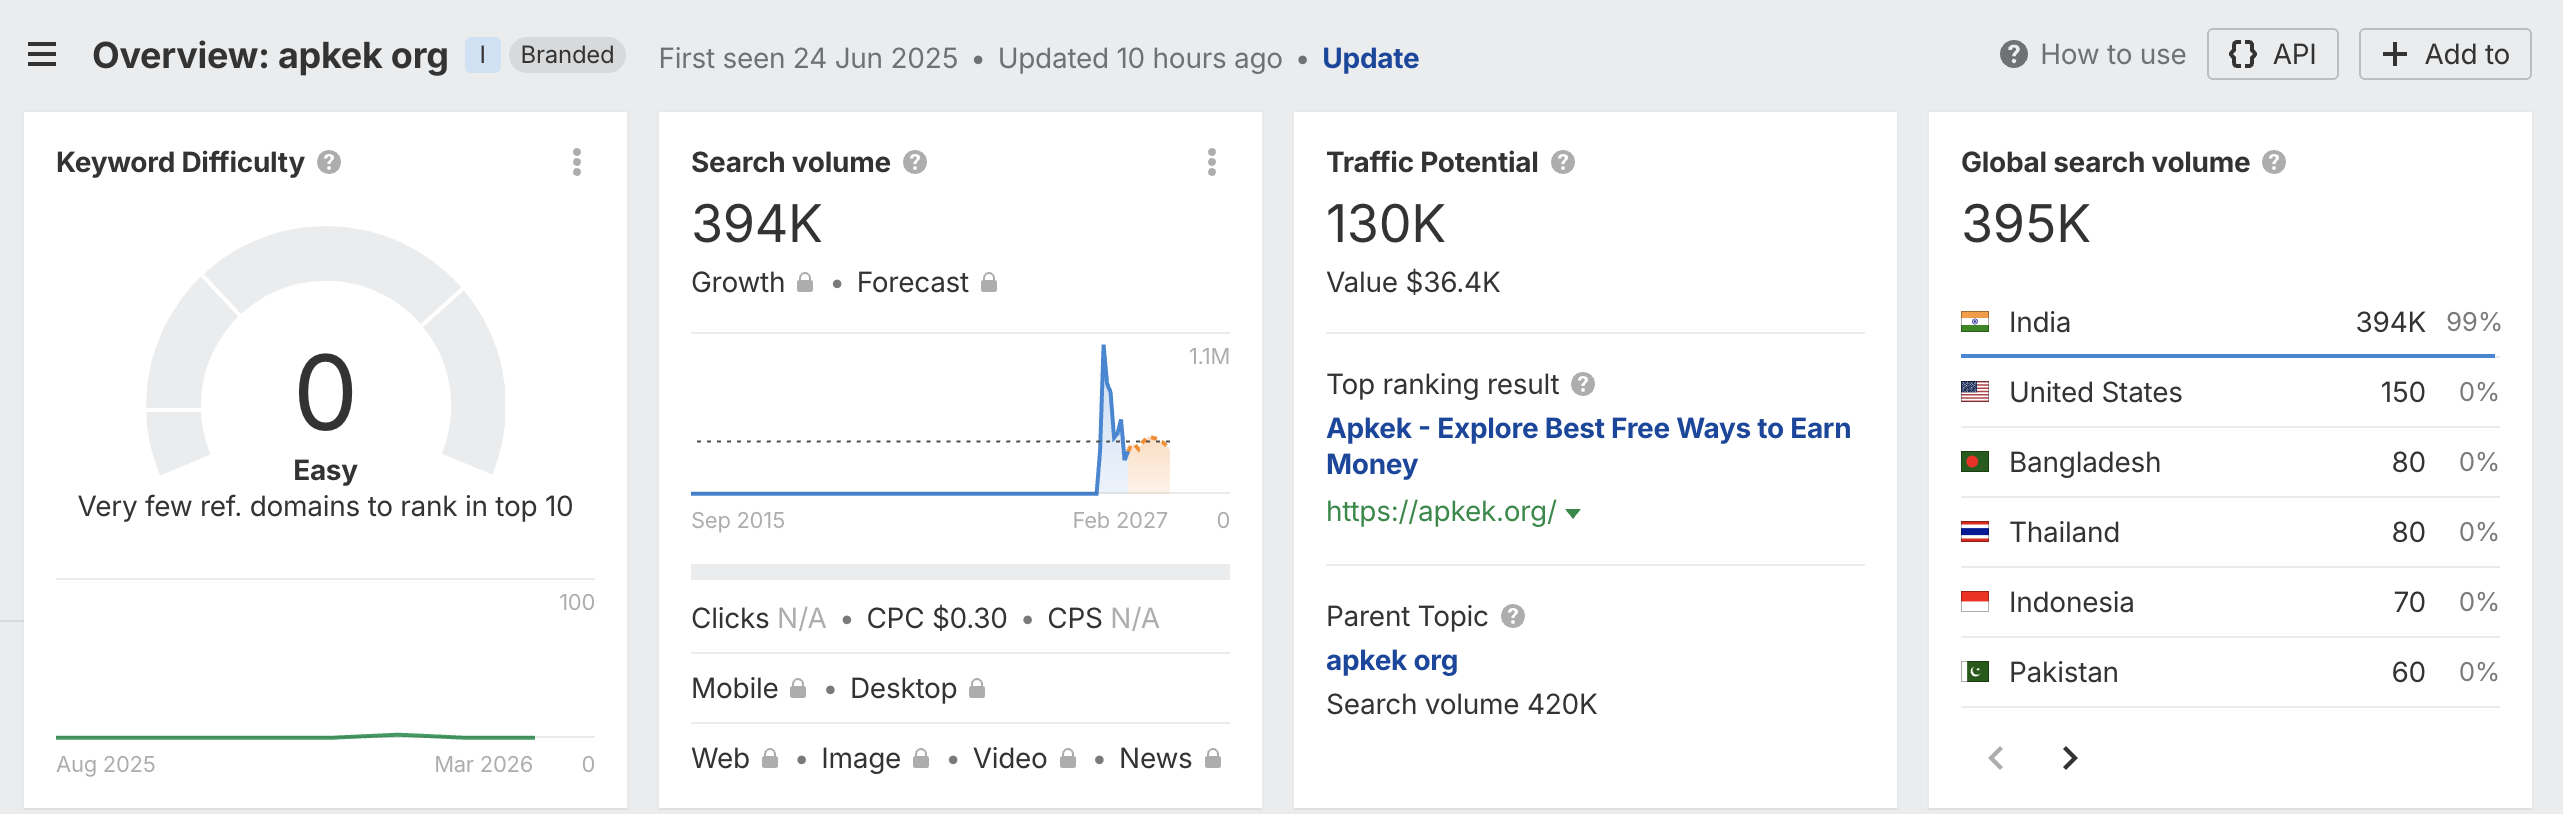
Task: Click the lock icon next to Growth
Action: click(805, 283)
